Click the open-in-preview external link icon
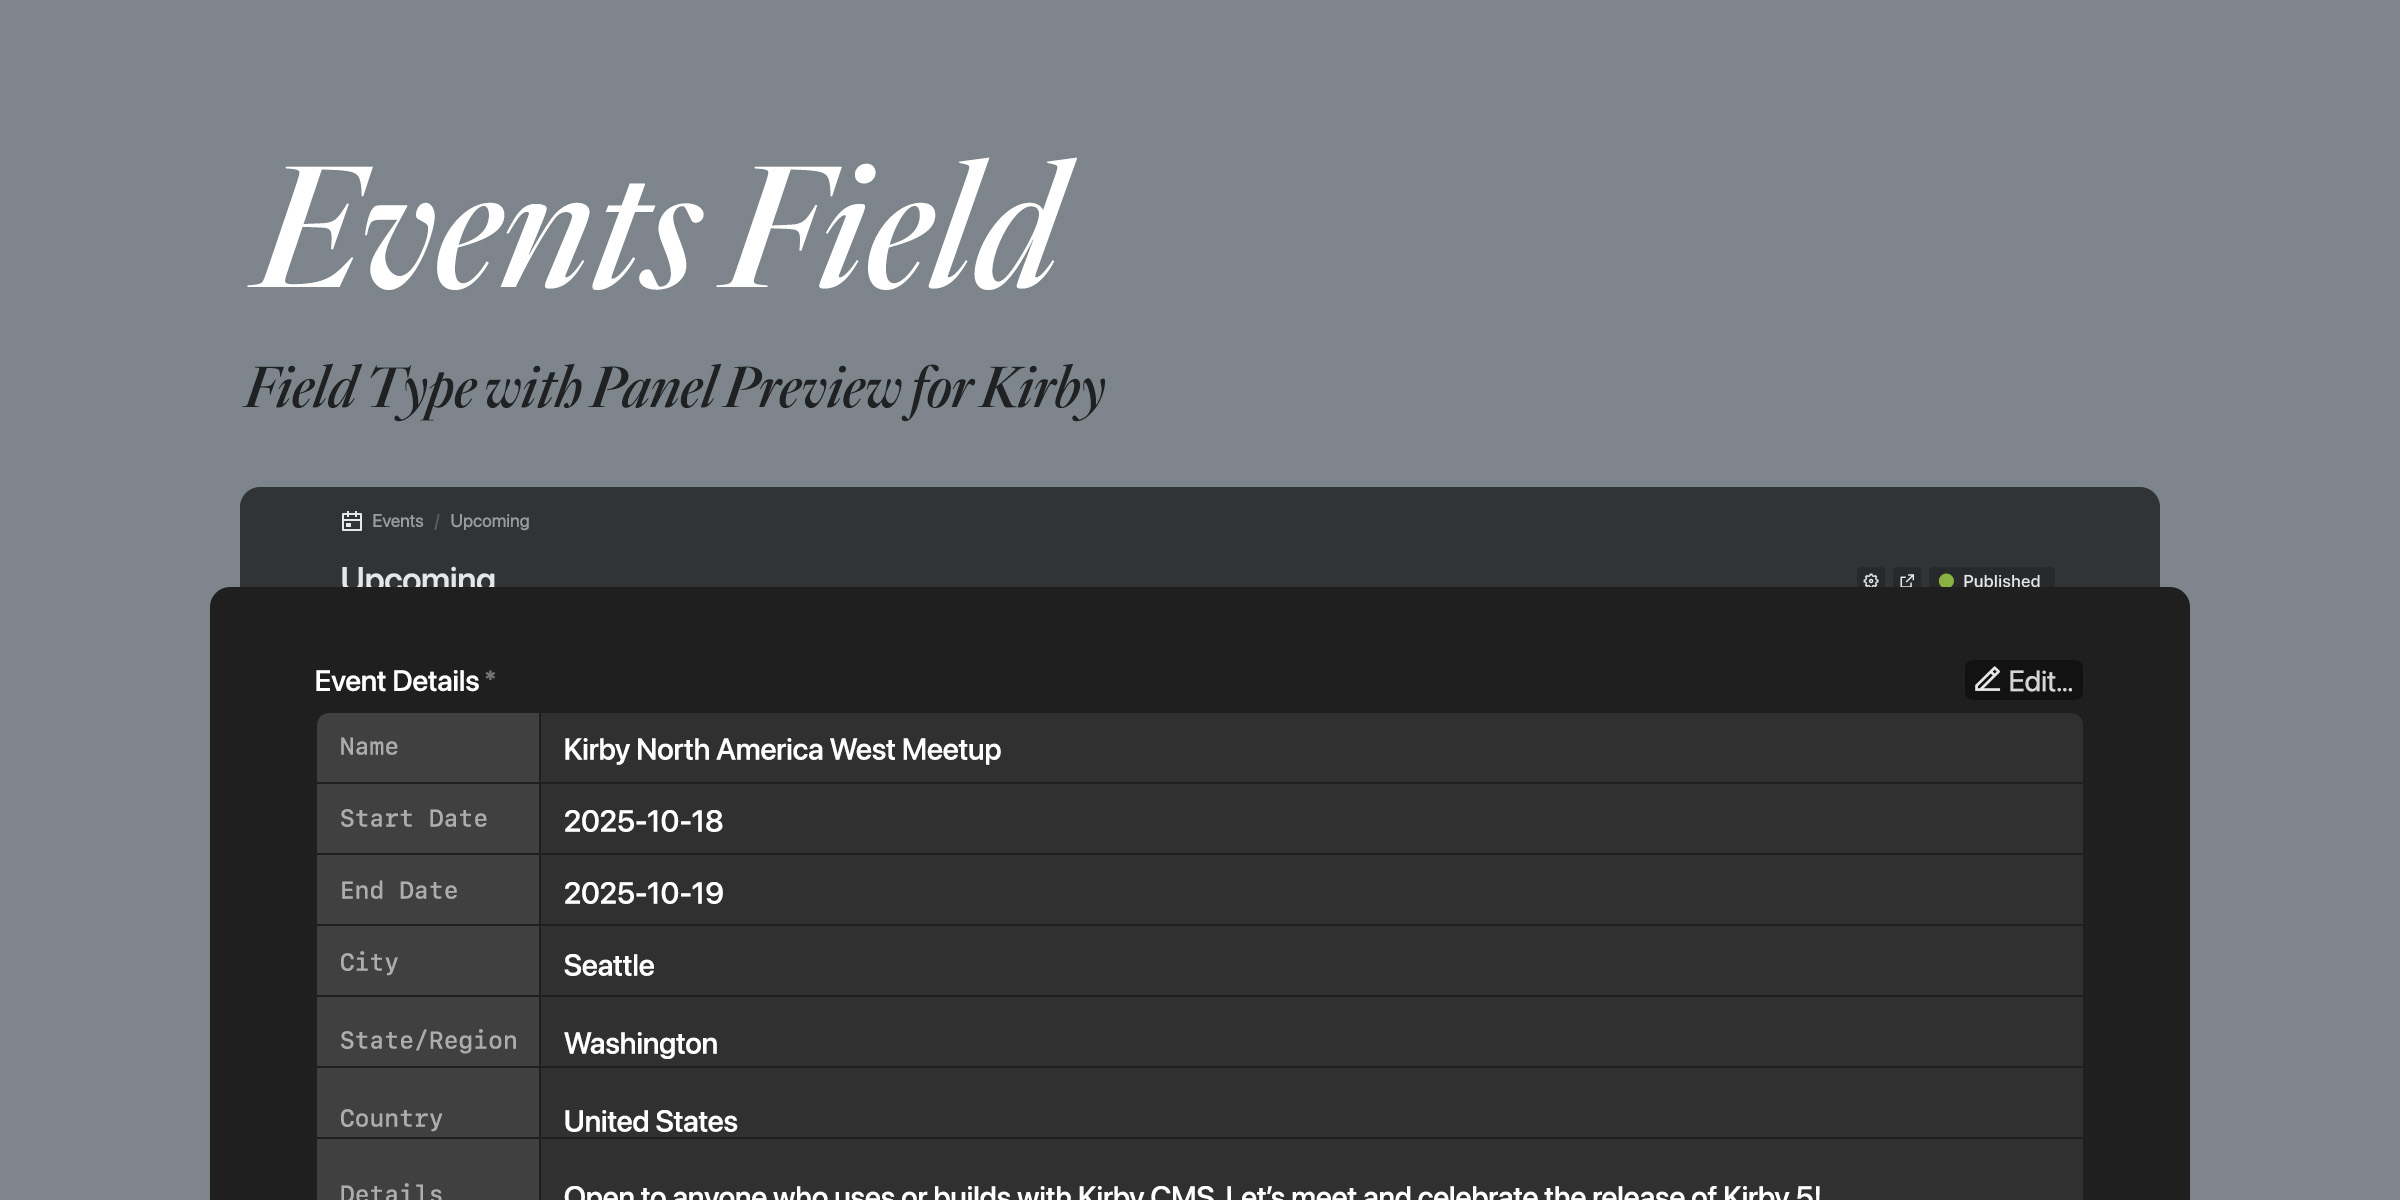The height and width of the screenshot is (1200, 2400). 1907,581
